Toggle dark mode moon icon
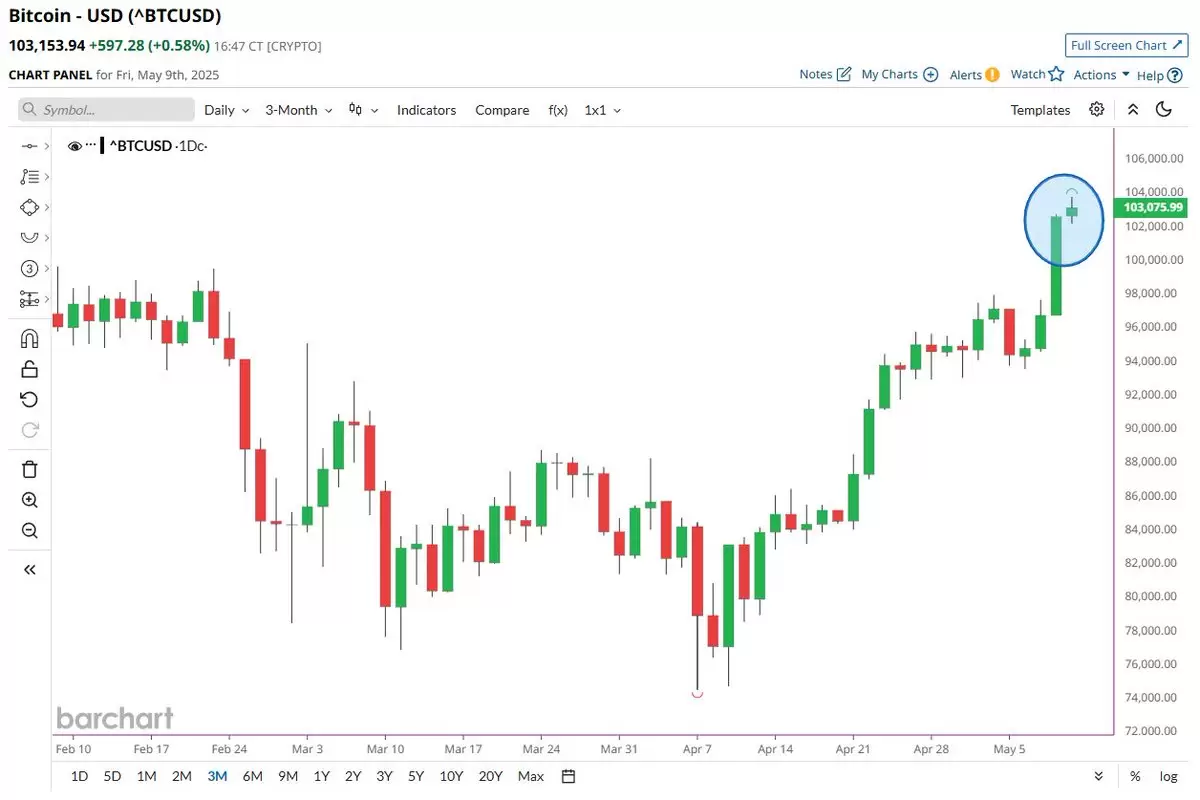This screenshot has height=800, width=1200. 1163,110
